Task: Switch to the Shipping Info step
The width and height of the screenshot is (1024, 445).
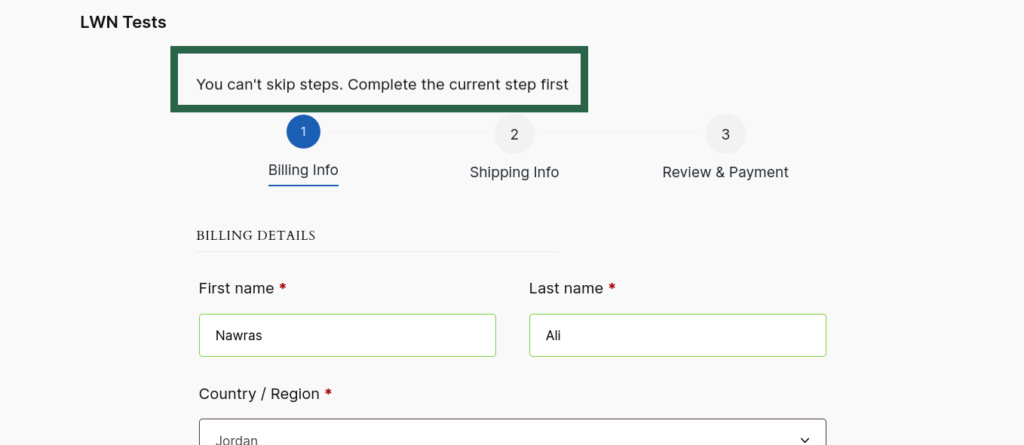Action: (514, 172)
